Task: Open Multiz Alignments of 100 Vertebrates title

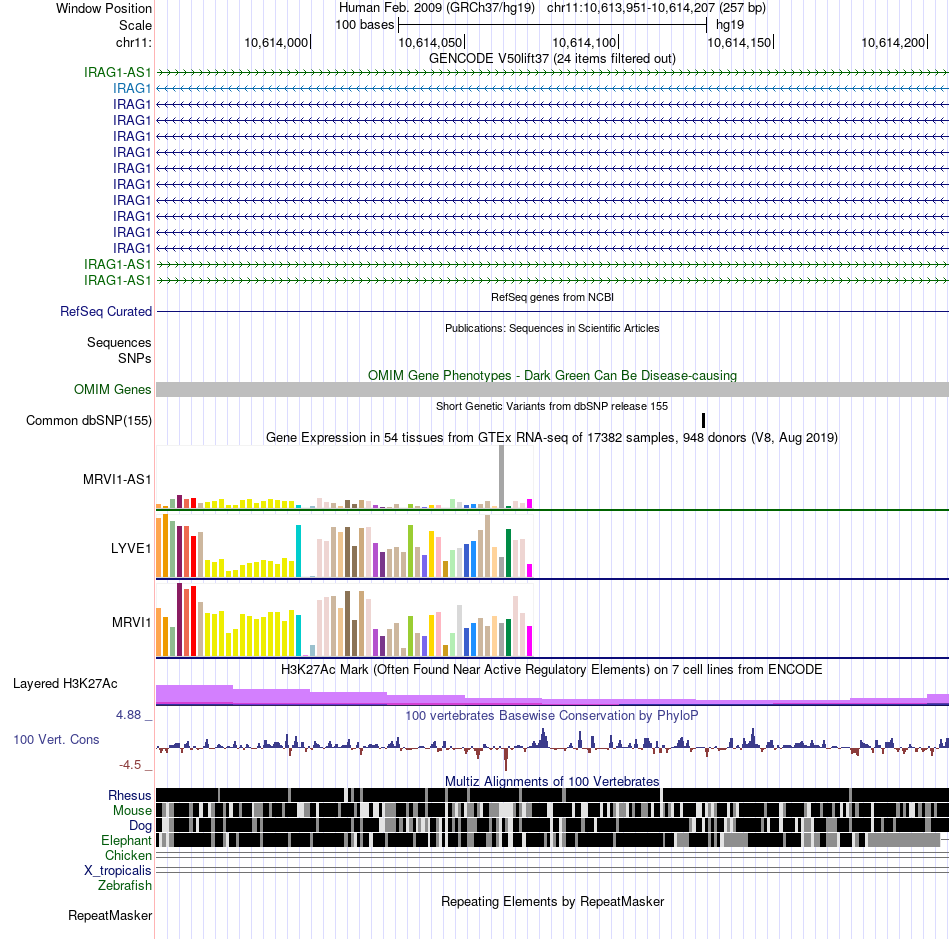Action: point(552,781)
